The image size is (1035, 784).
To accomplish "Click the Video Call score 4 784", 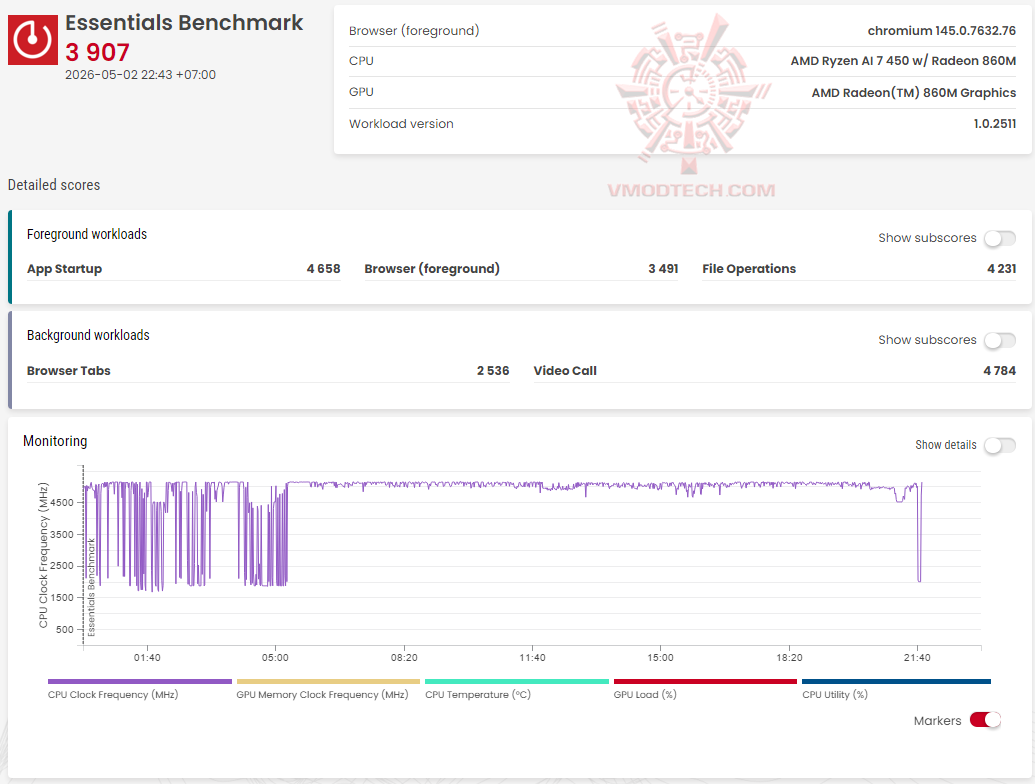I will click(x=999, y=371).
